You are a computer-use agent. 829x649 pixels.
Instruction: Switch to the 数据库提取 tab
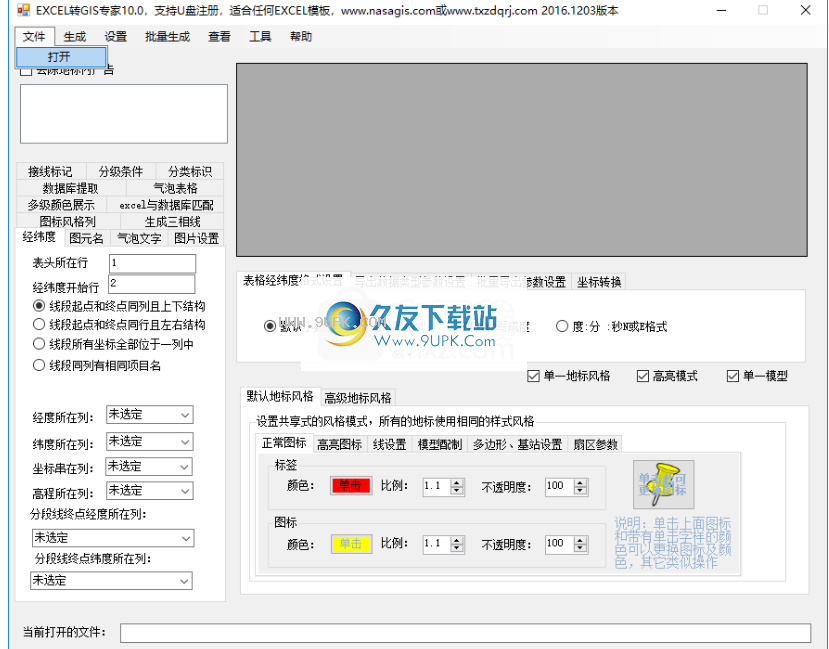coord(70,188)
